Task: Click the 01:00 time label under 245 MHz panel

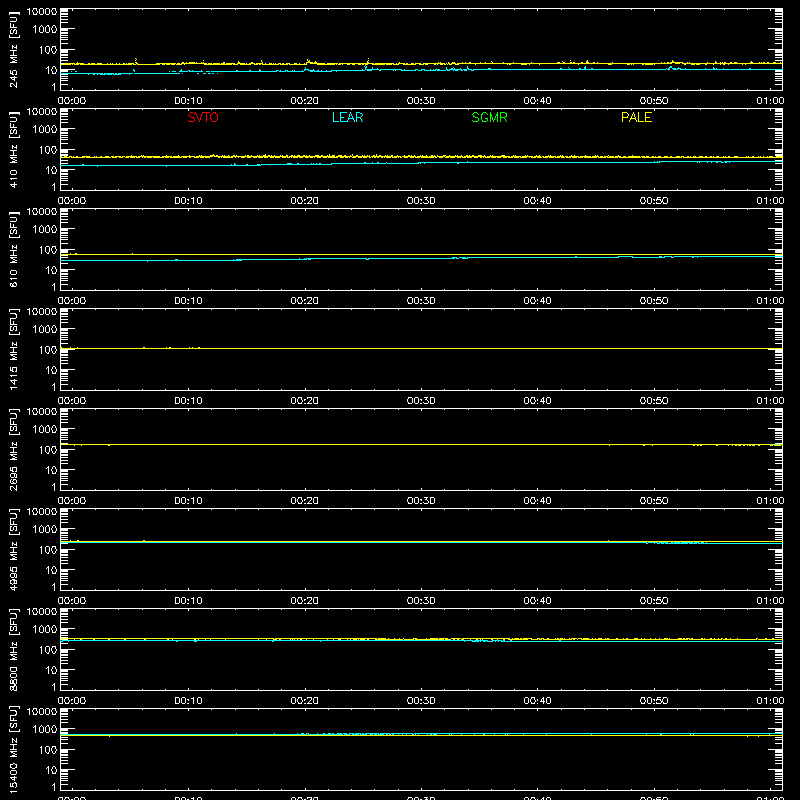Action: (x=770, y=101)
